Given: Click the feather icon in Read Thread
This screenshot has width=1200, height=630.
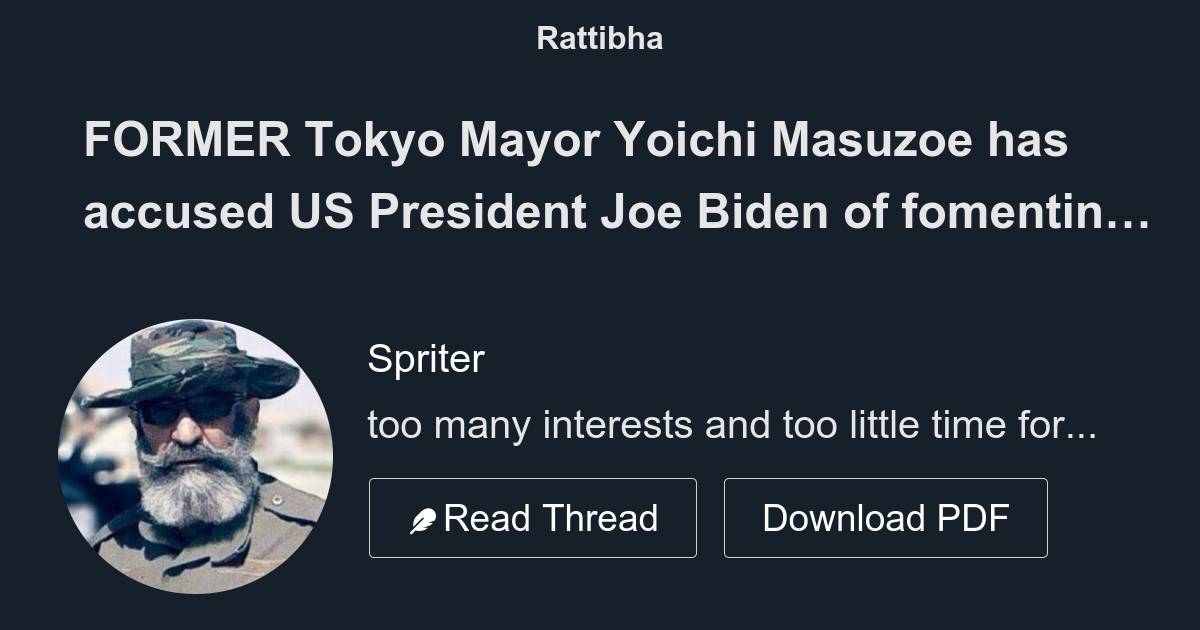Looking at the screenshot, I should (423, 520).
